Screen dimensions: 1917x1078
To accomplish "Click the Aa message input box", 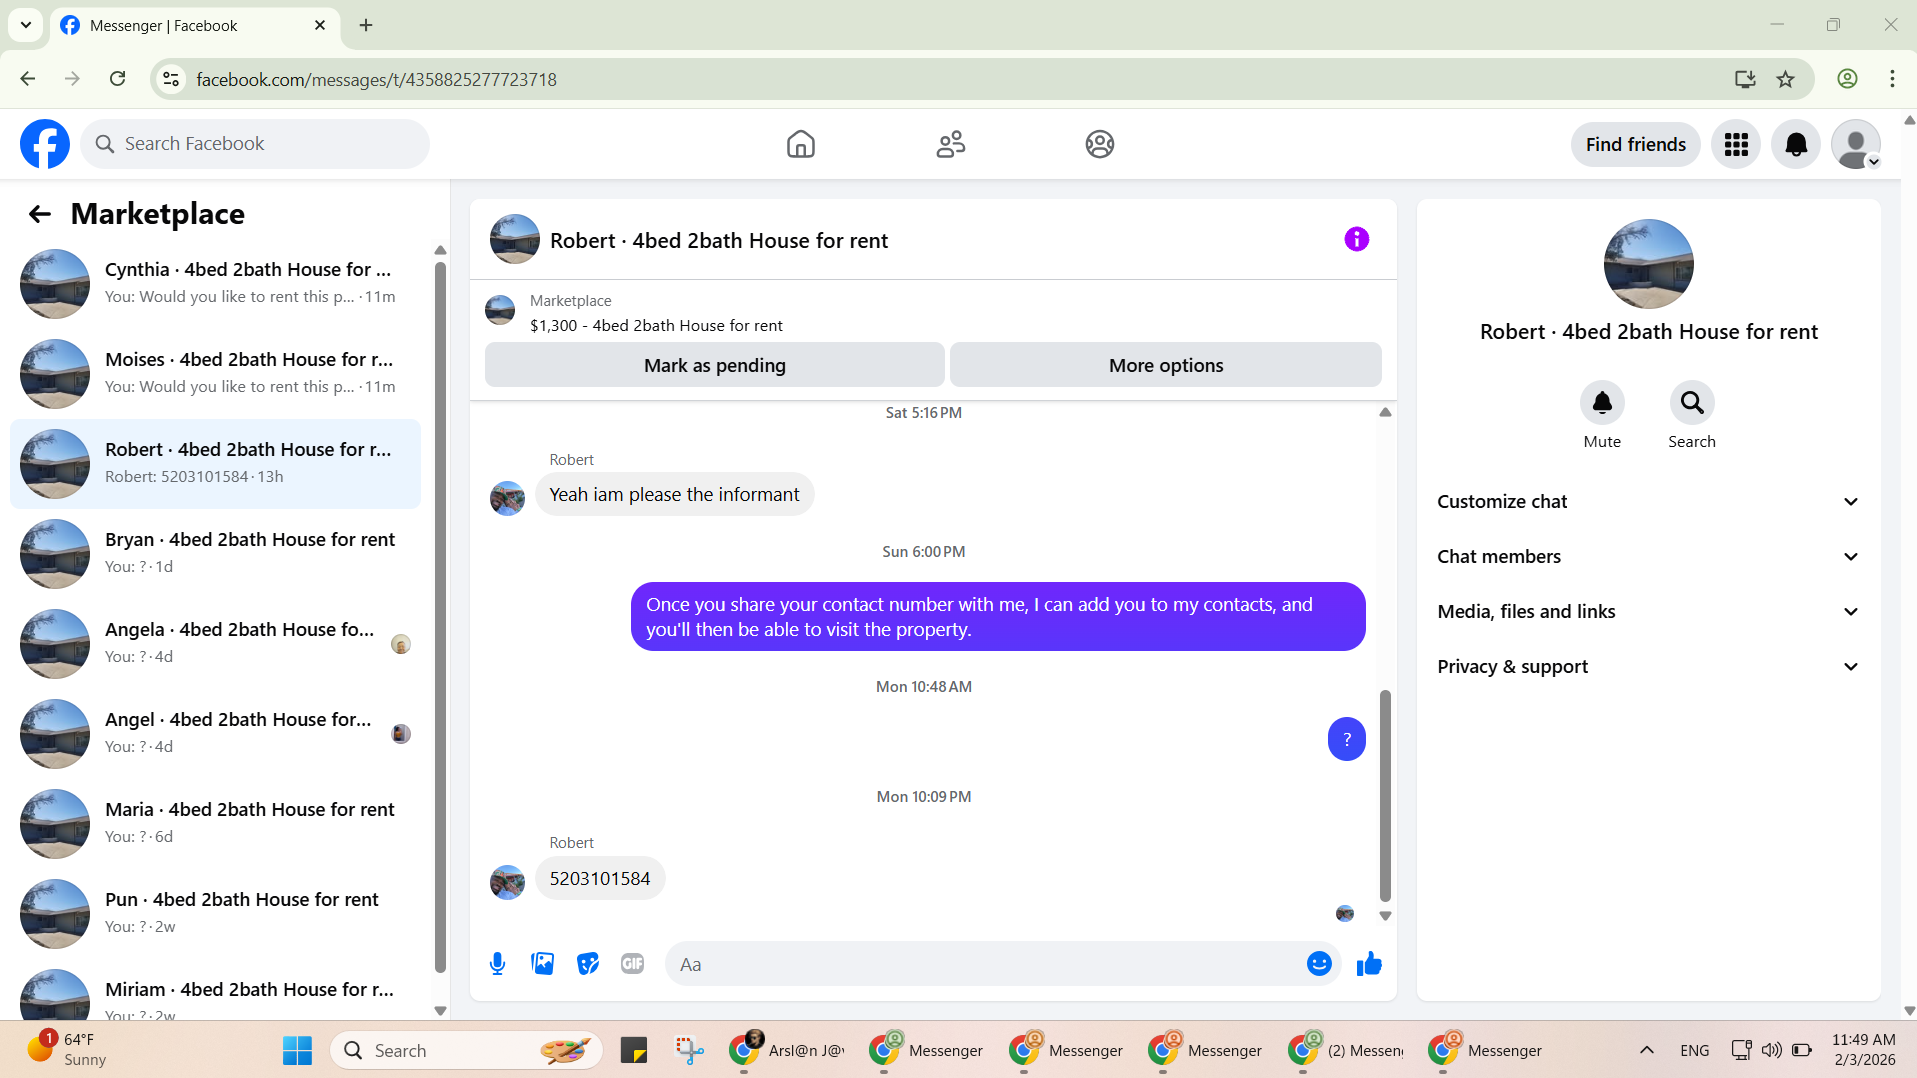I will [985, 964].
